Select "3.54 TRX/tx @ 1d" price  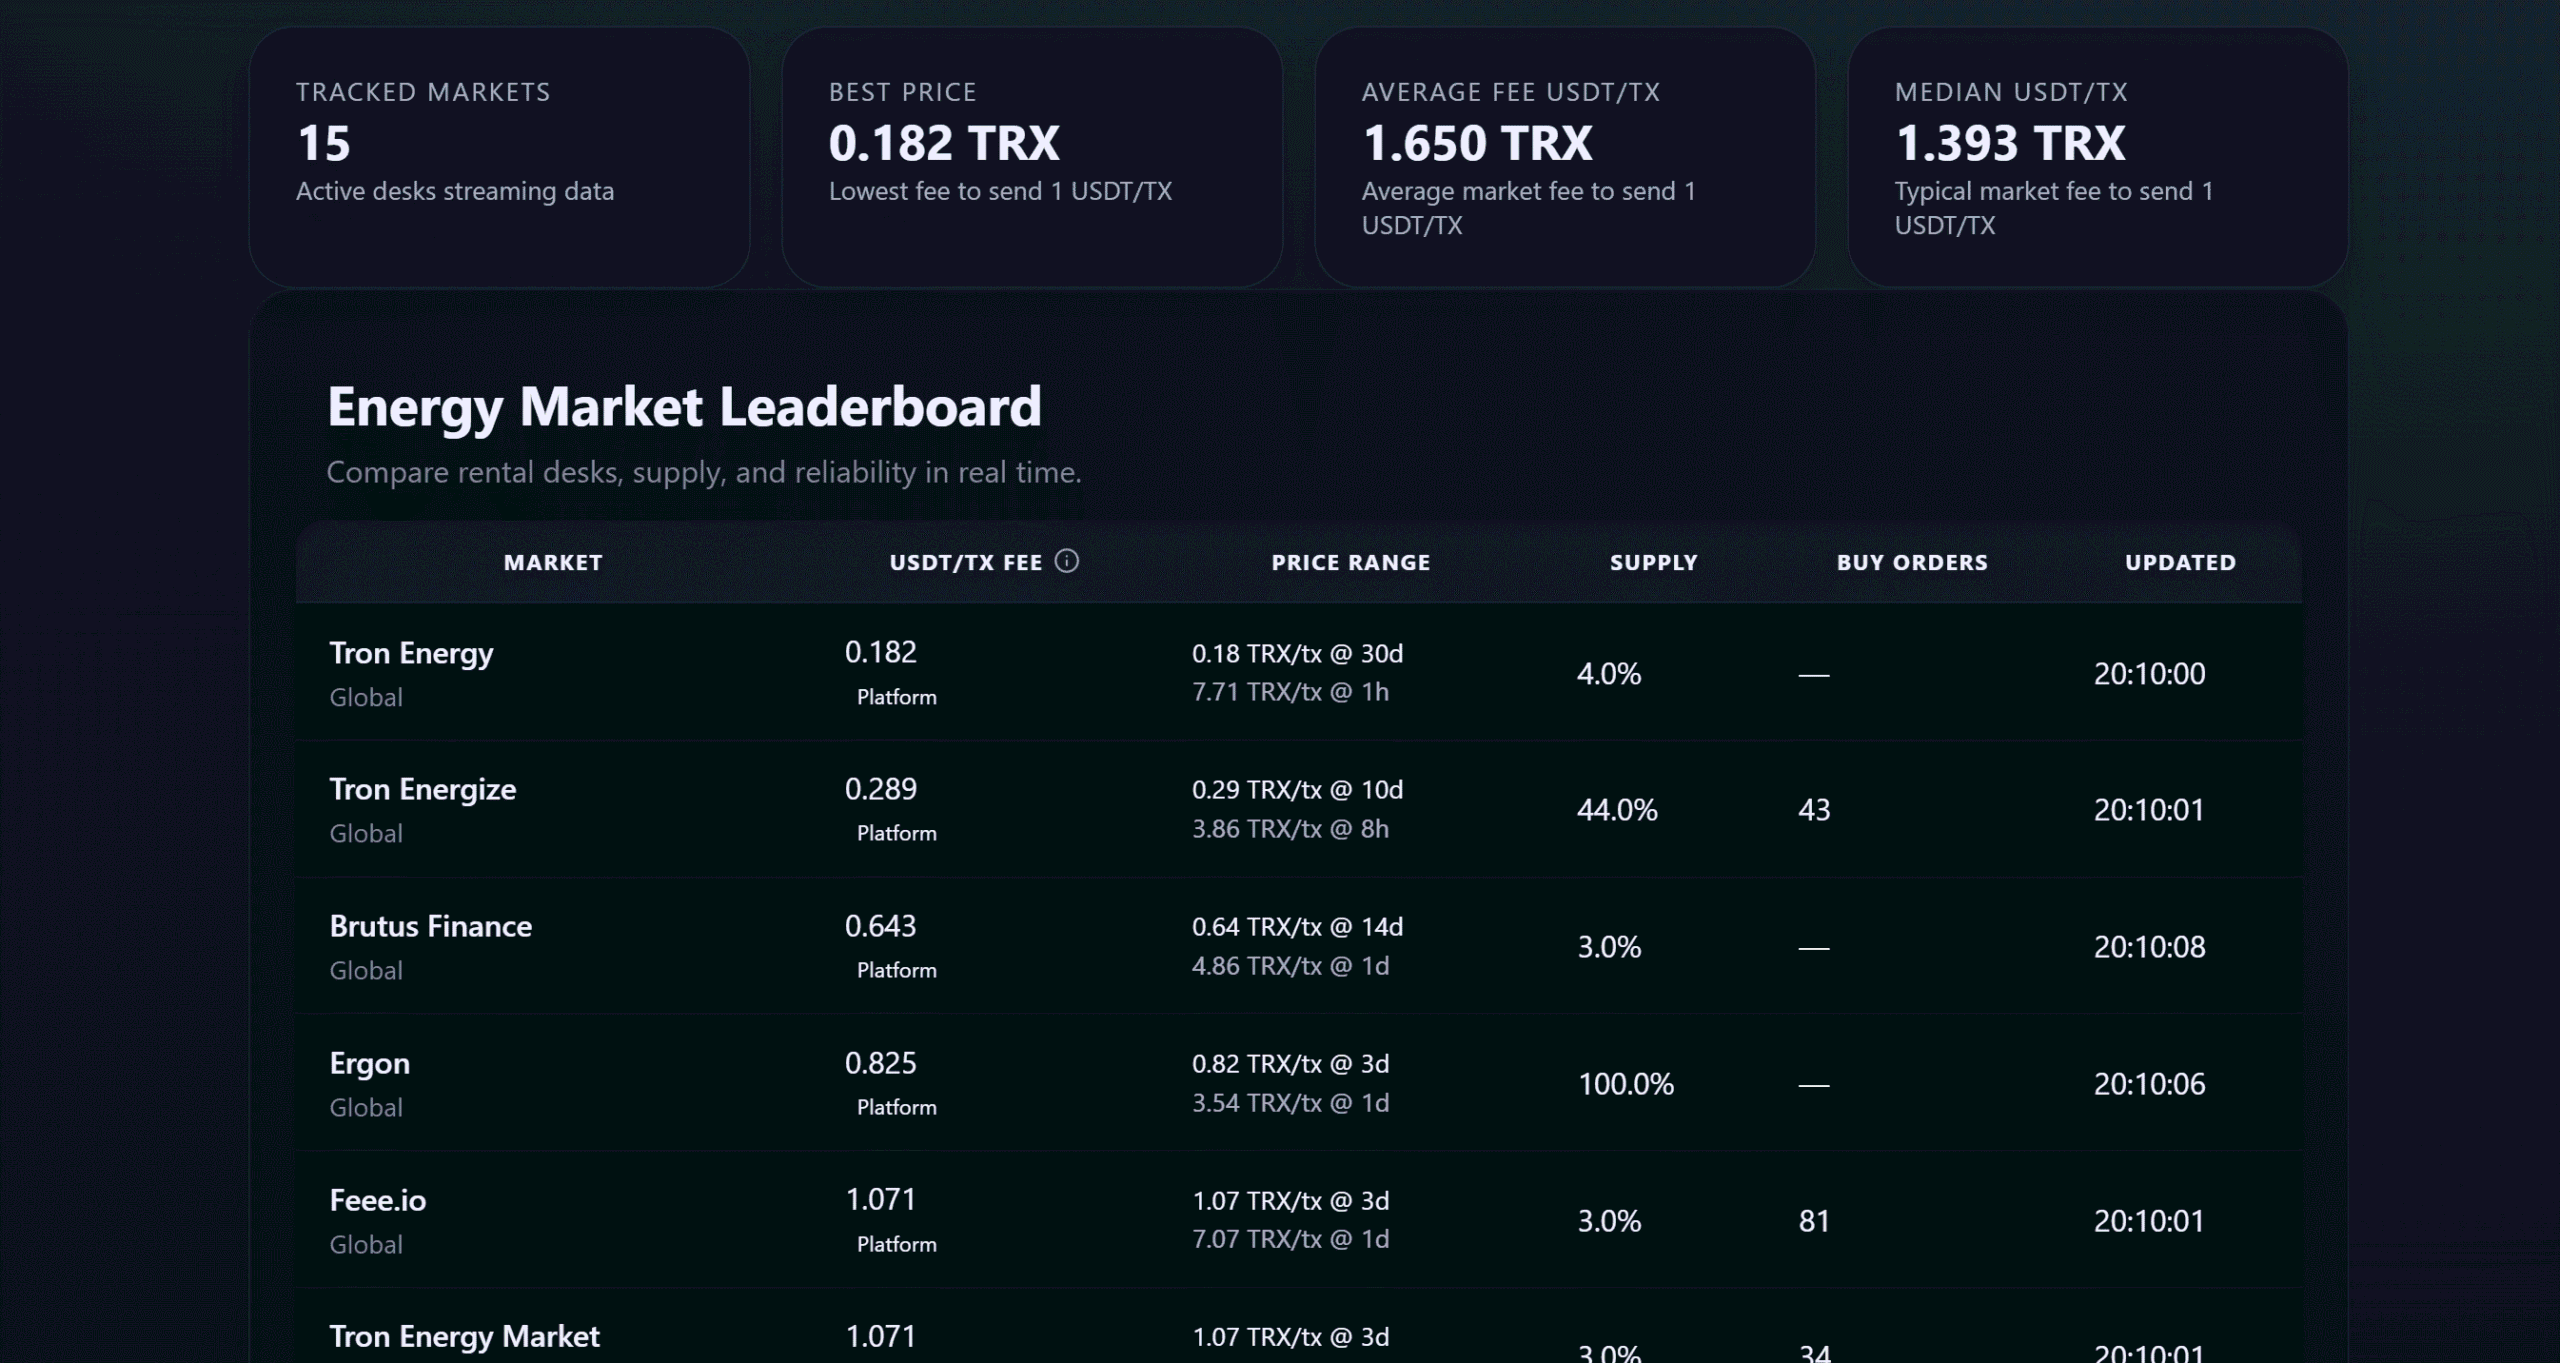point(1290,1103)
